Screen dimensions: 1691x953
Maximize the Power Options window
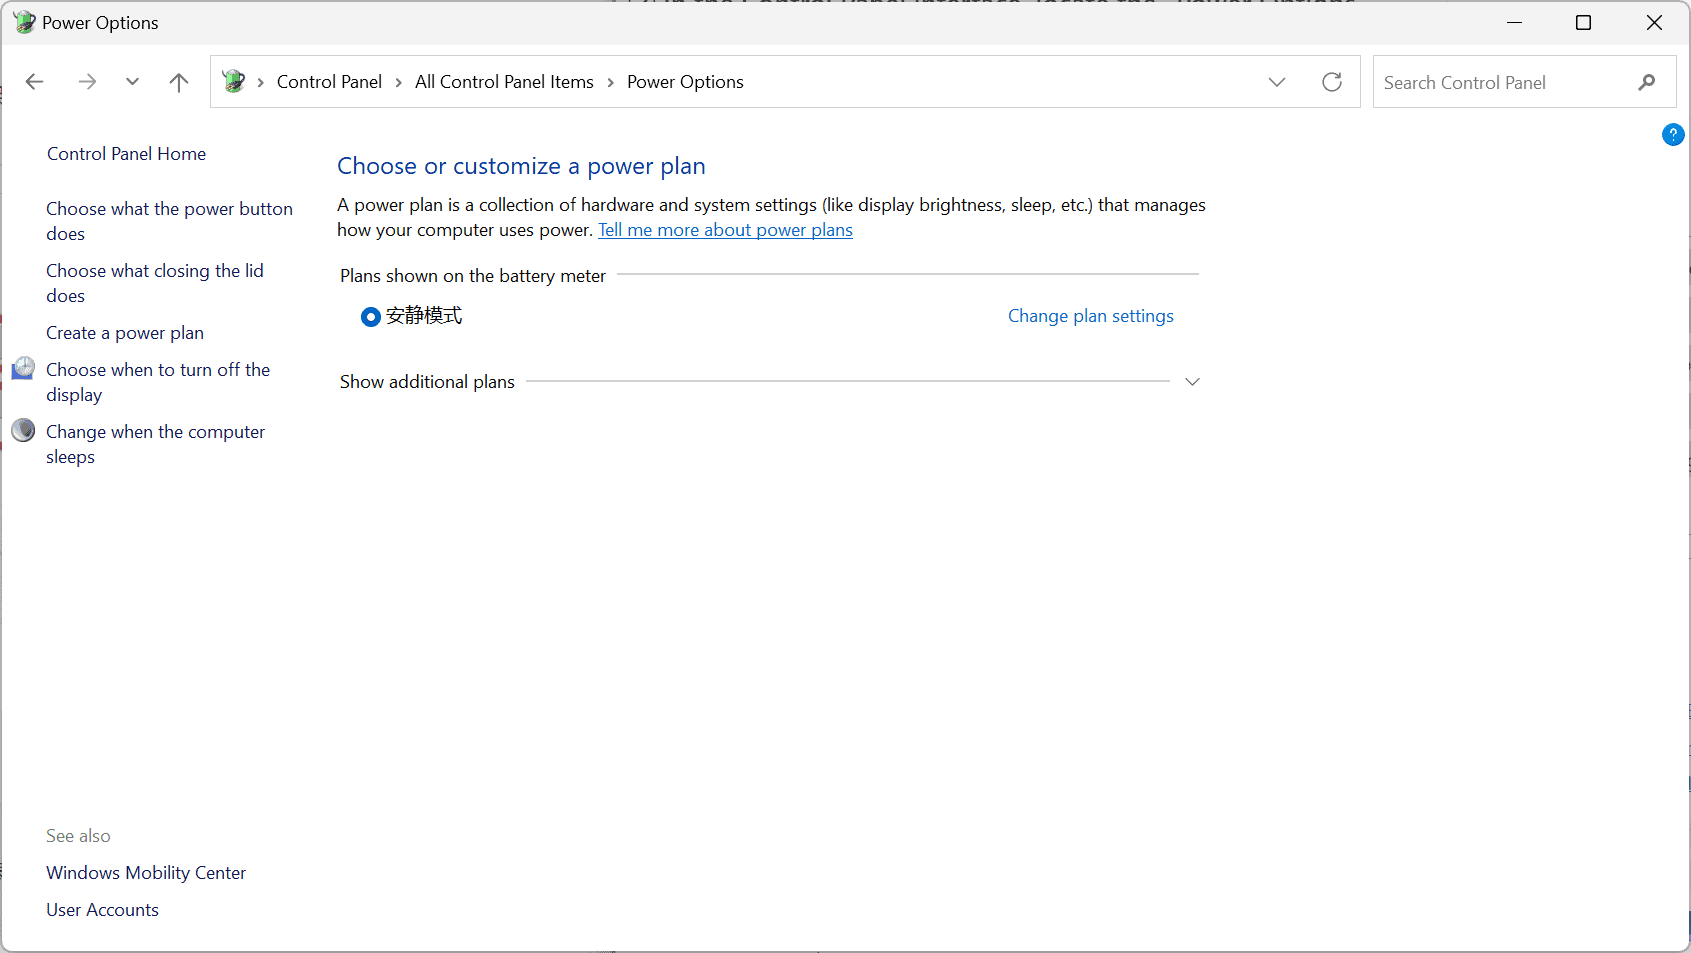[x=1583, y=22]
